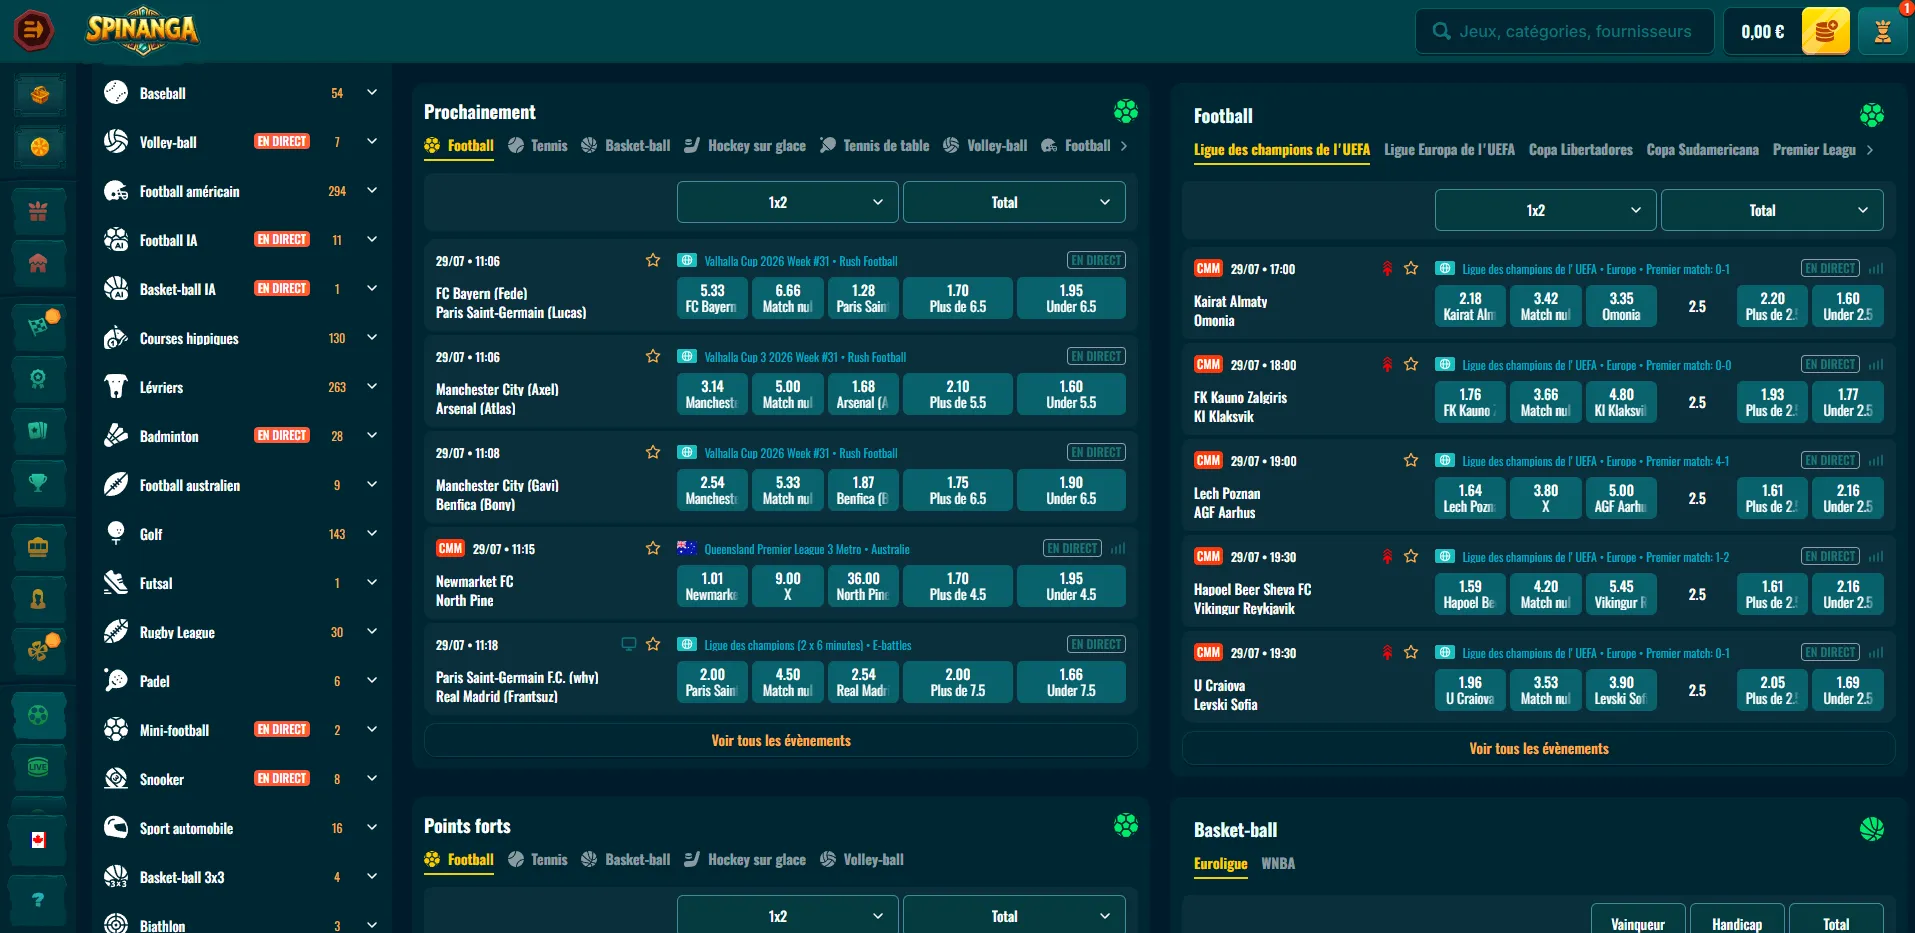Click Voir tous les évènements under Prochainement
Image resolution: width=1915 pixels, height=933 pixels.
781,741
